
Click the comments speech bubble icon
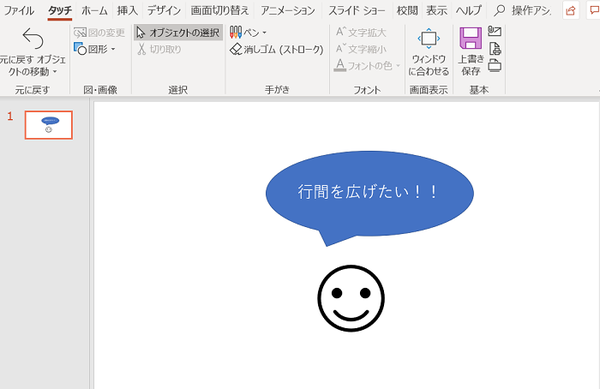click(x=594, y=11)
